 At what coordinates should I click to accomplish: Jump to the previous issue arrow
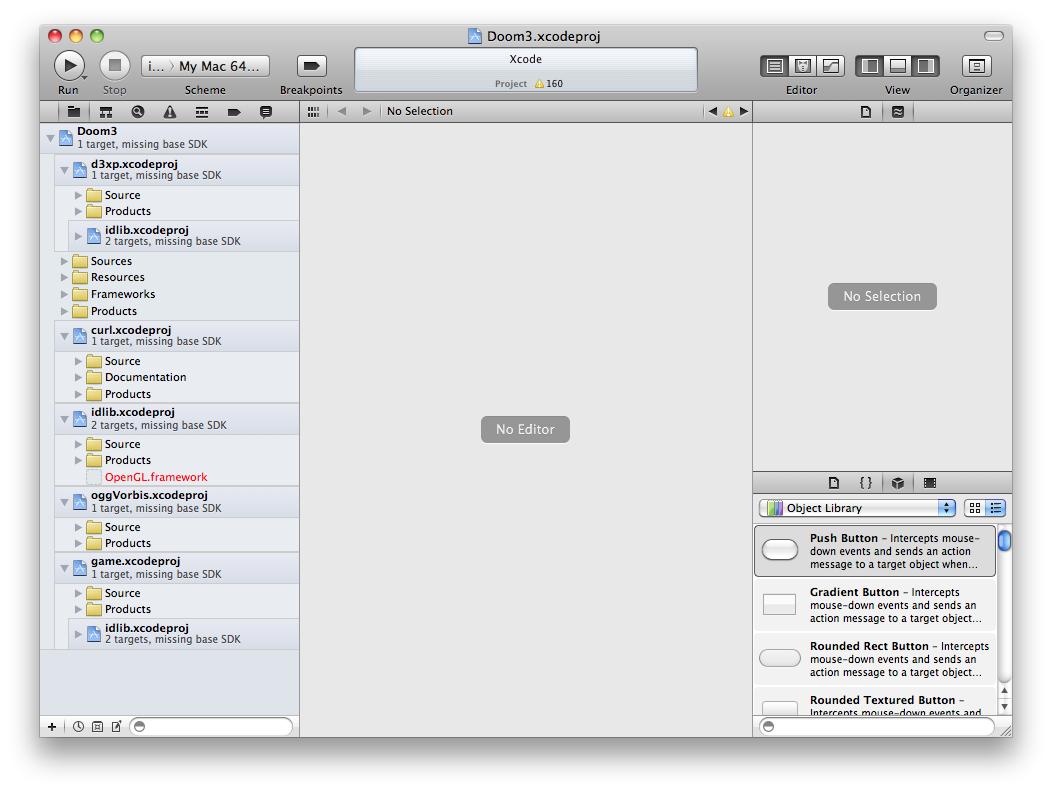click(713, 111)
